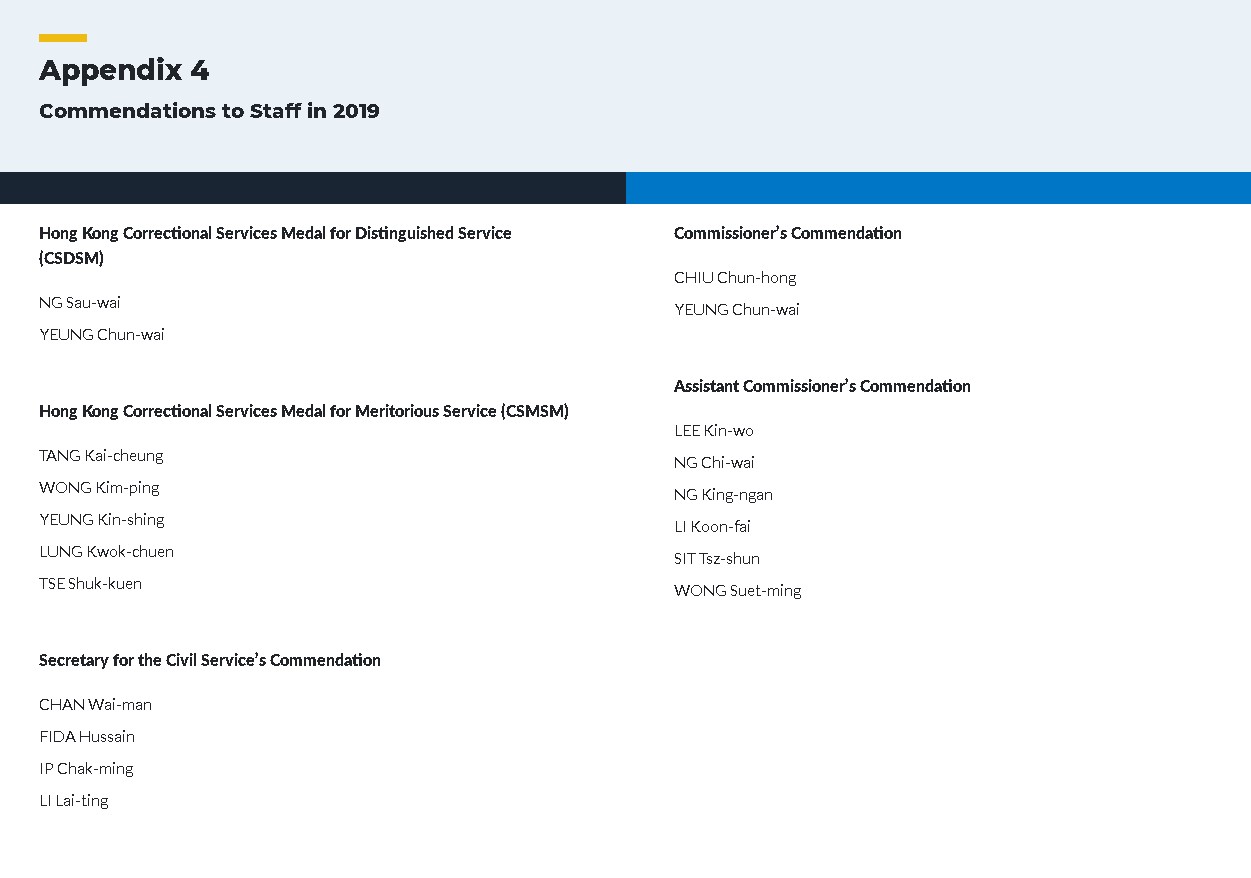The height and width of the screenshot is (878, 1251).
Task: Select the name FIDA Hussain
Action: (87, 737)
